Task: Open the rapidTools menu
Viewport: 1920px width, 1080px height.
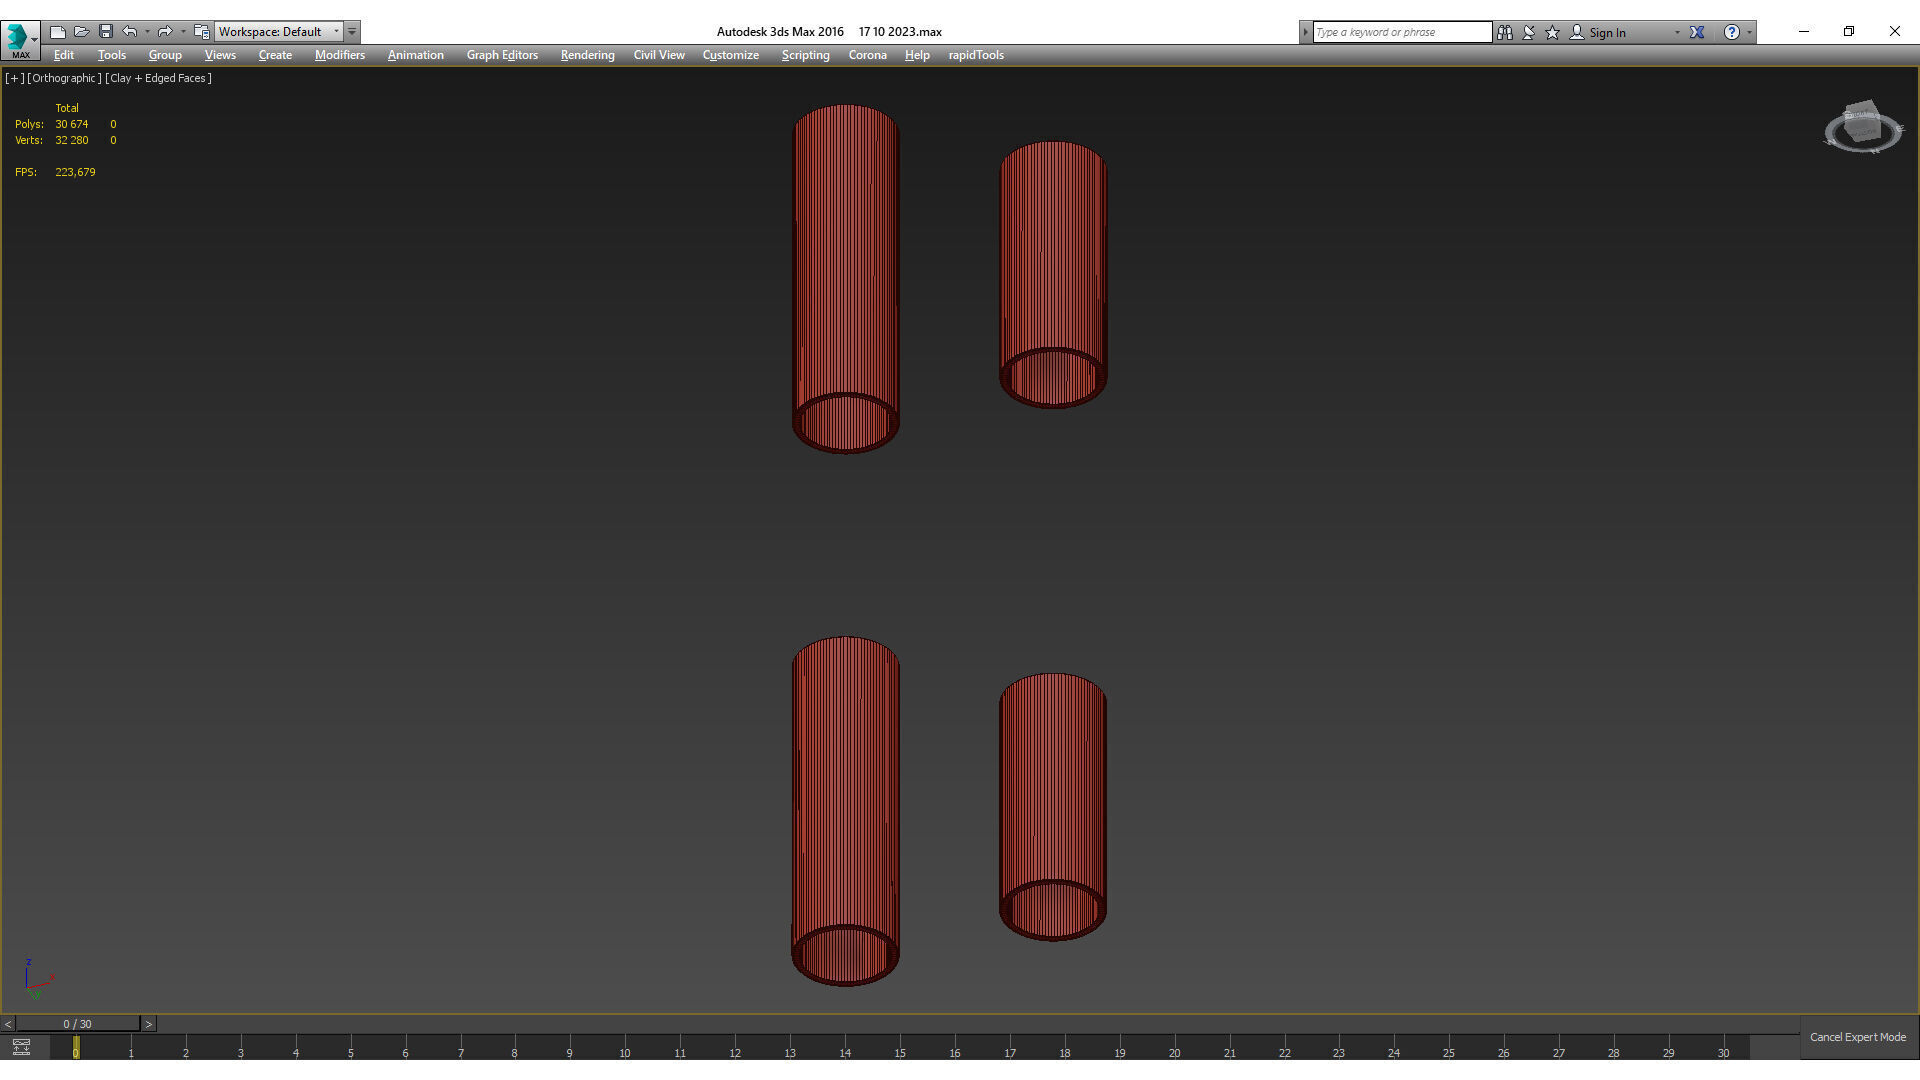Action: (976, 55)
